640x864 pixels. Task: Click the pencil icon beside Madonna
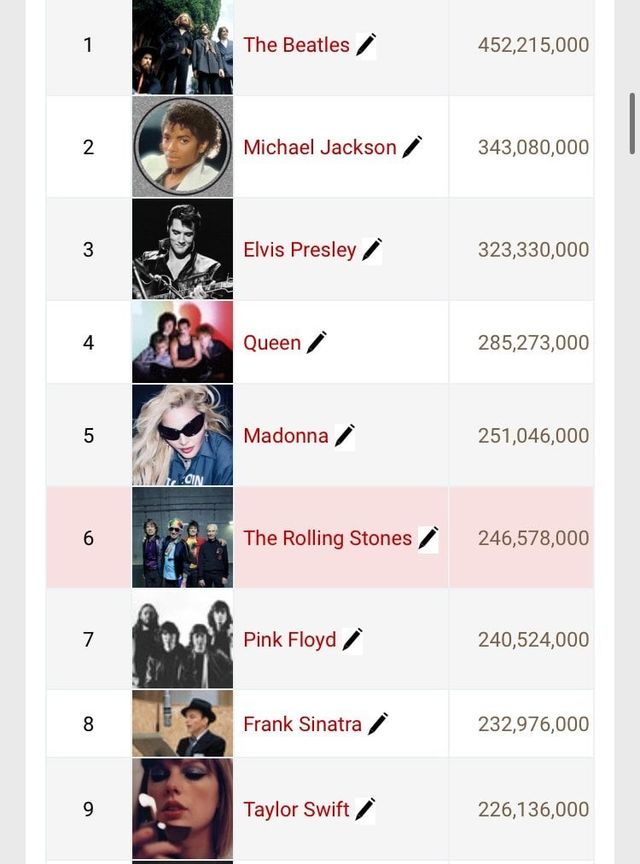[x=344, y=436]
